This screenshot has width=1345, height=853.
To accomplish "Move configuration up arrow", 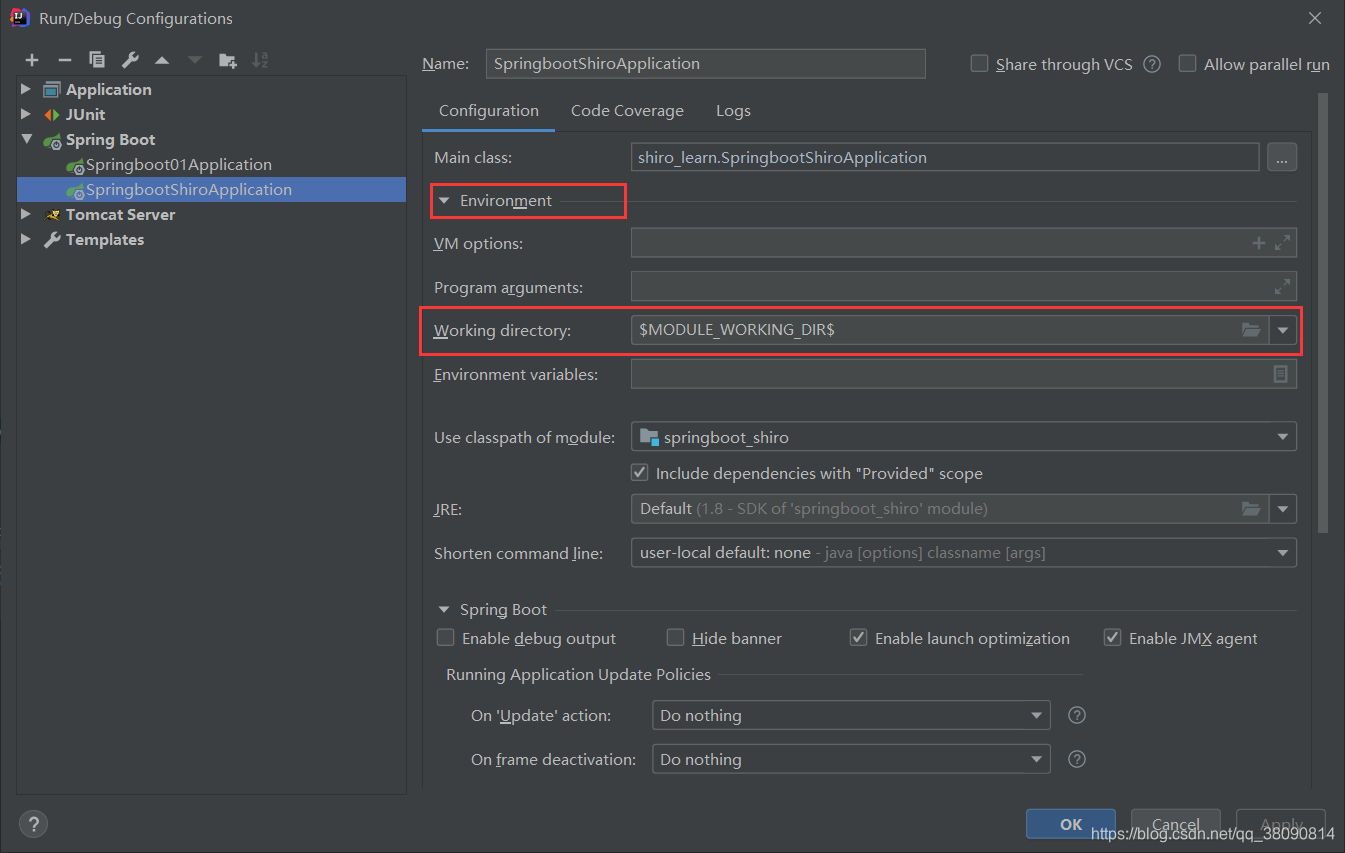I will pos(162,61).
